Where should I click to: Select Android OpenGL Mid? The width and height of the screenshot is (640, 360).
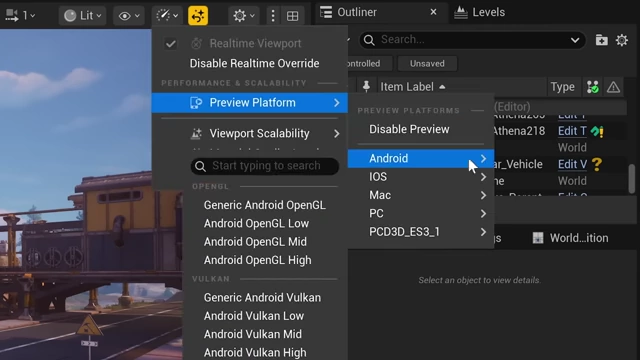[255, 242]
